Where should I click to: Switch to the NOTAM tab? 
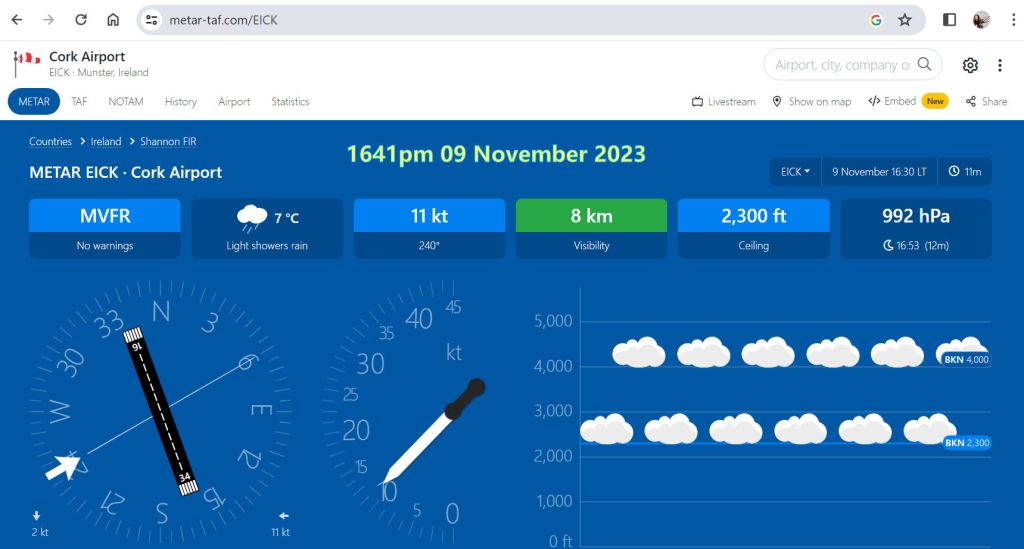tap(126, 102)
